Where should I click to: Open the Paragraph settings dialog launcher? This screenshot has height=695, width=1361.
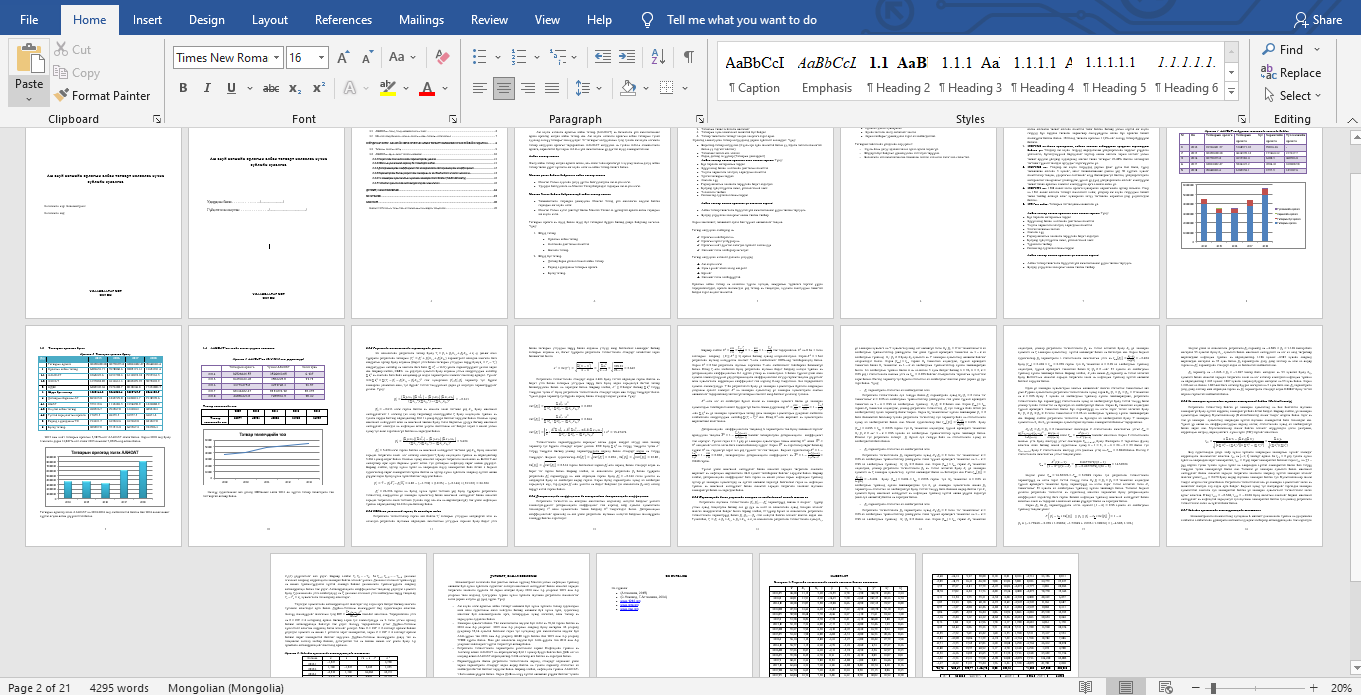(x=702, y=119)
